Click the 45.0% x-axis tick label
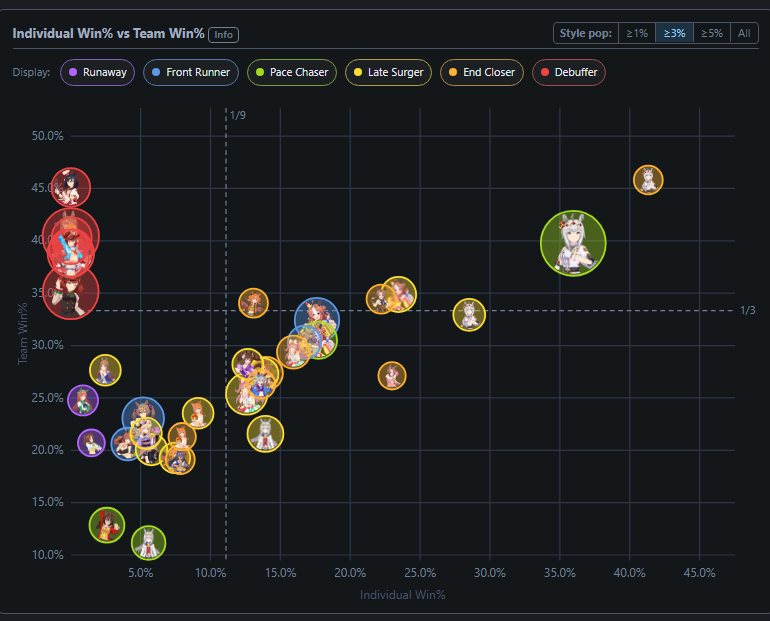770x621 pixels. coord(699,573)
